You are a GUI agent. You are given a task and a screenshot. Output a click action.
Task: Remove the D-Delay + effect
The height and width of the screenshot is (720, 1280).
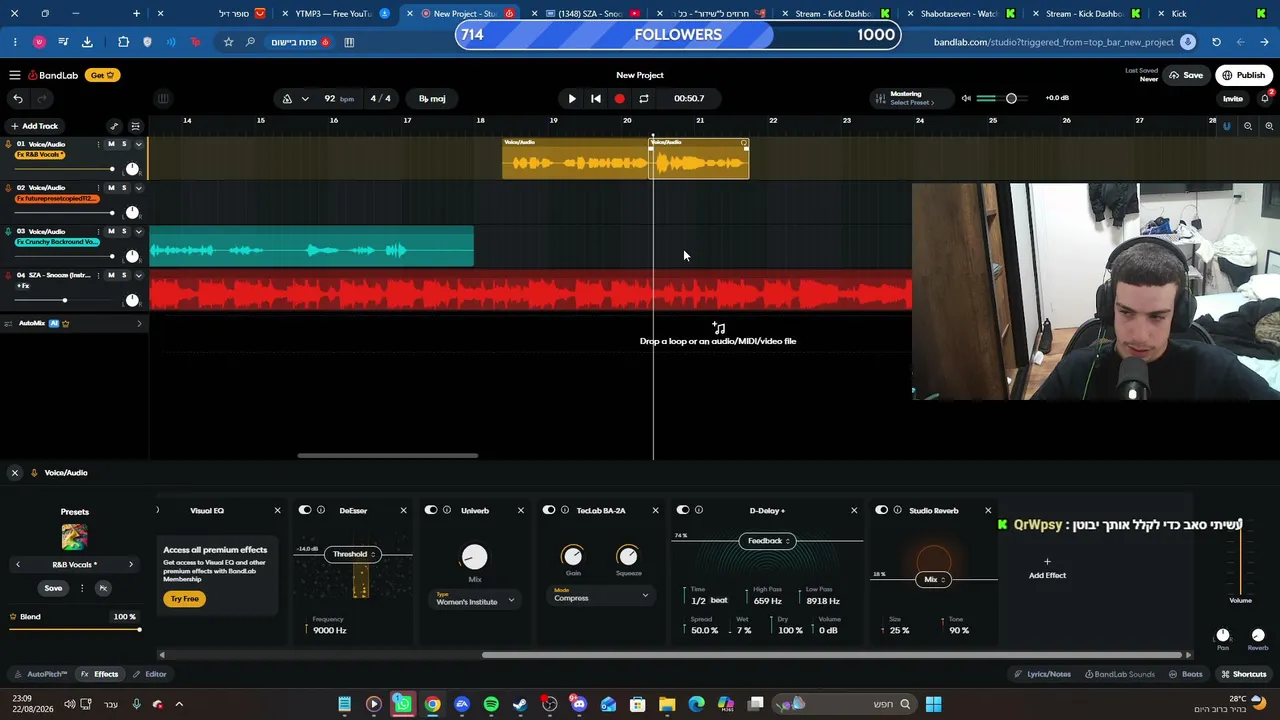coord(854,510)
